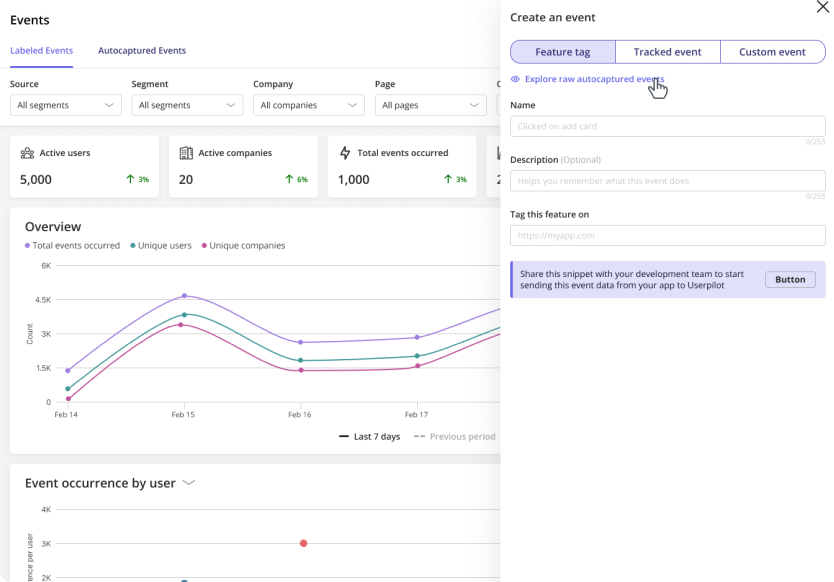Expand the Event occurrence by user chevron
The width and height of the screenshot is (834, 582).
point(188,483)
